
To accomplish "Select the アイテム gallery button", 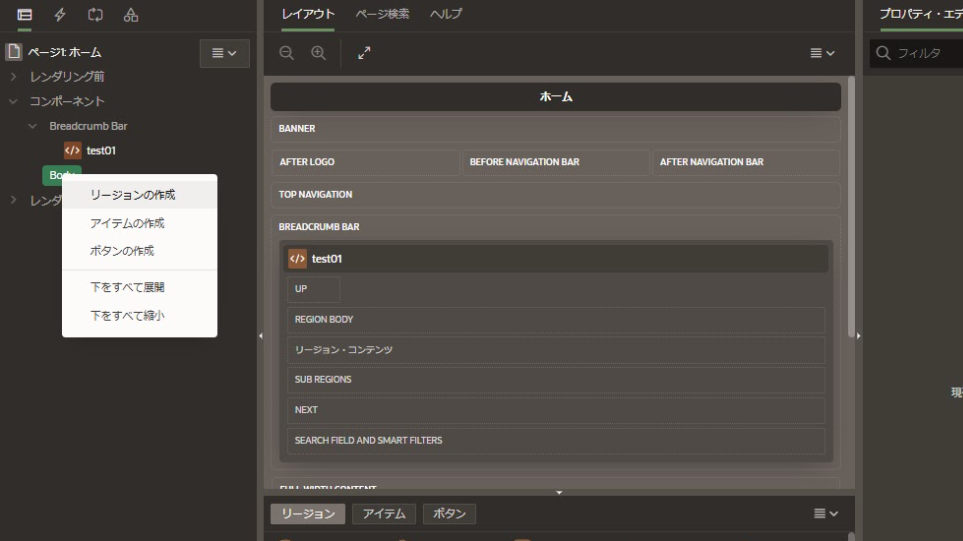I will tap(384, 514).
